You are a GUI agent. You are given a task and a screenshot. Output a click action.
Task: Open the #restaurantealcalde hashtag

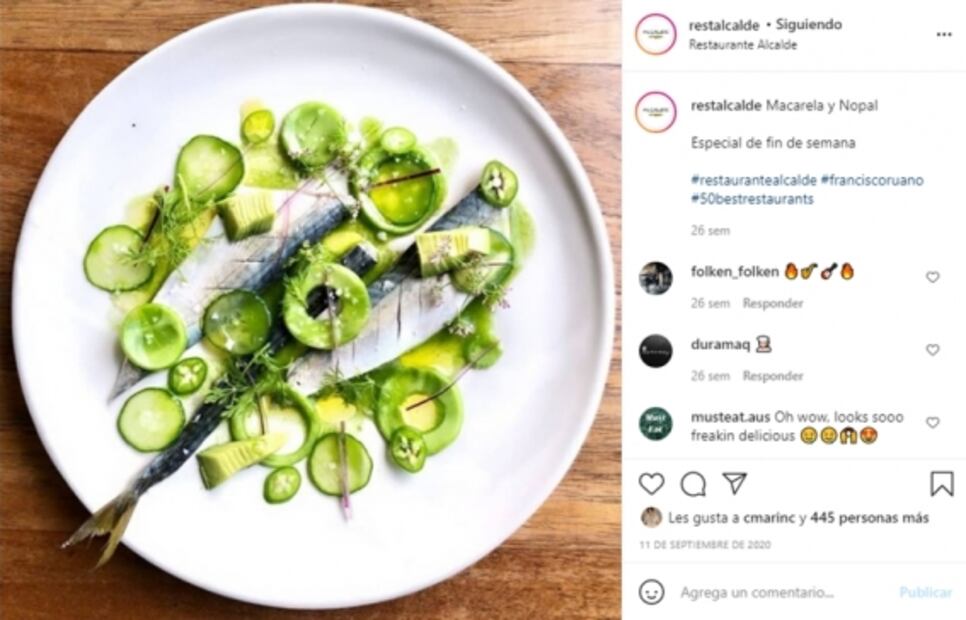click(x=752, y=180)
